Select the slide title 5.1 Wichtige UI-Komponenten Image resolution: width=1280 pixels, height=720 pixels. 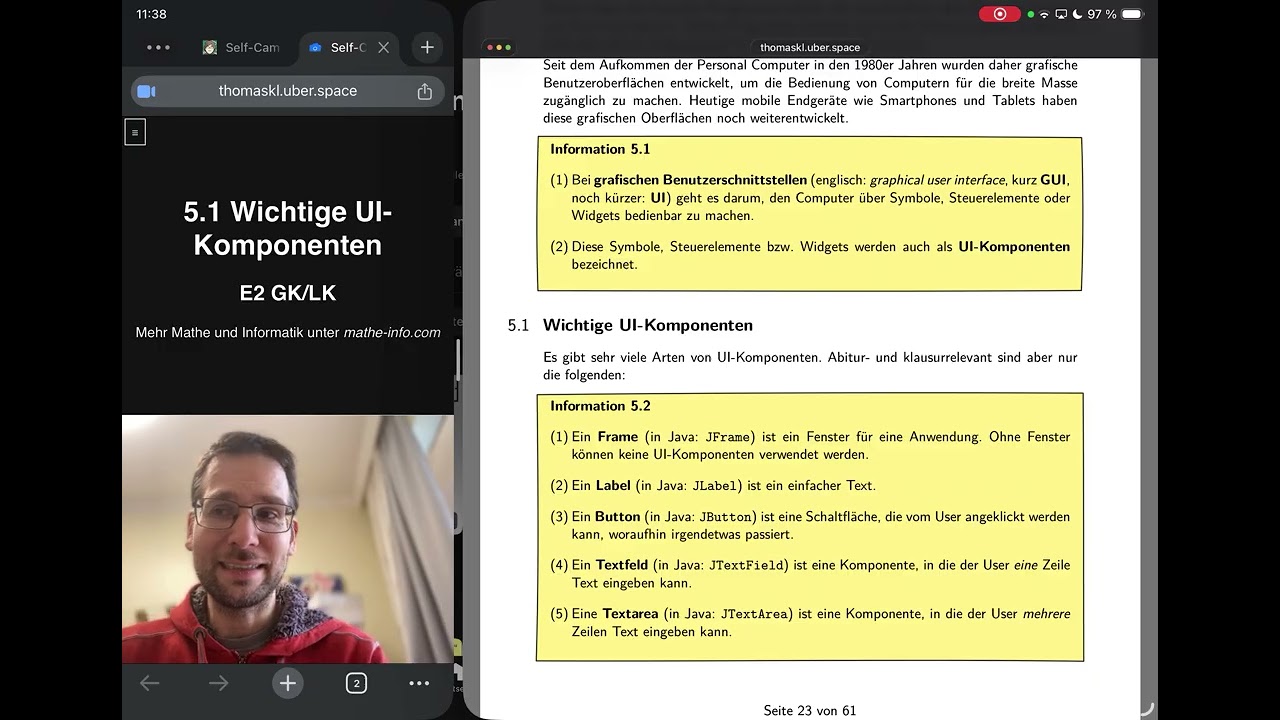[288, 228]
